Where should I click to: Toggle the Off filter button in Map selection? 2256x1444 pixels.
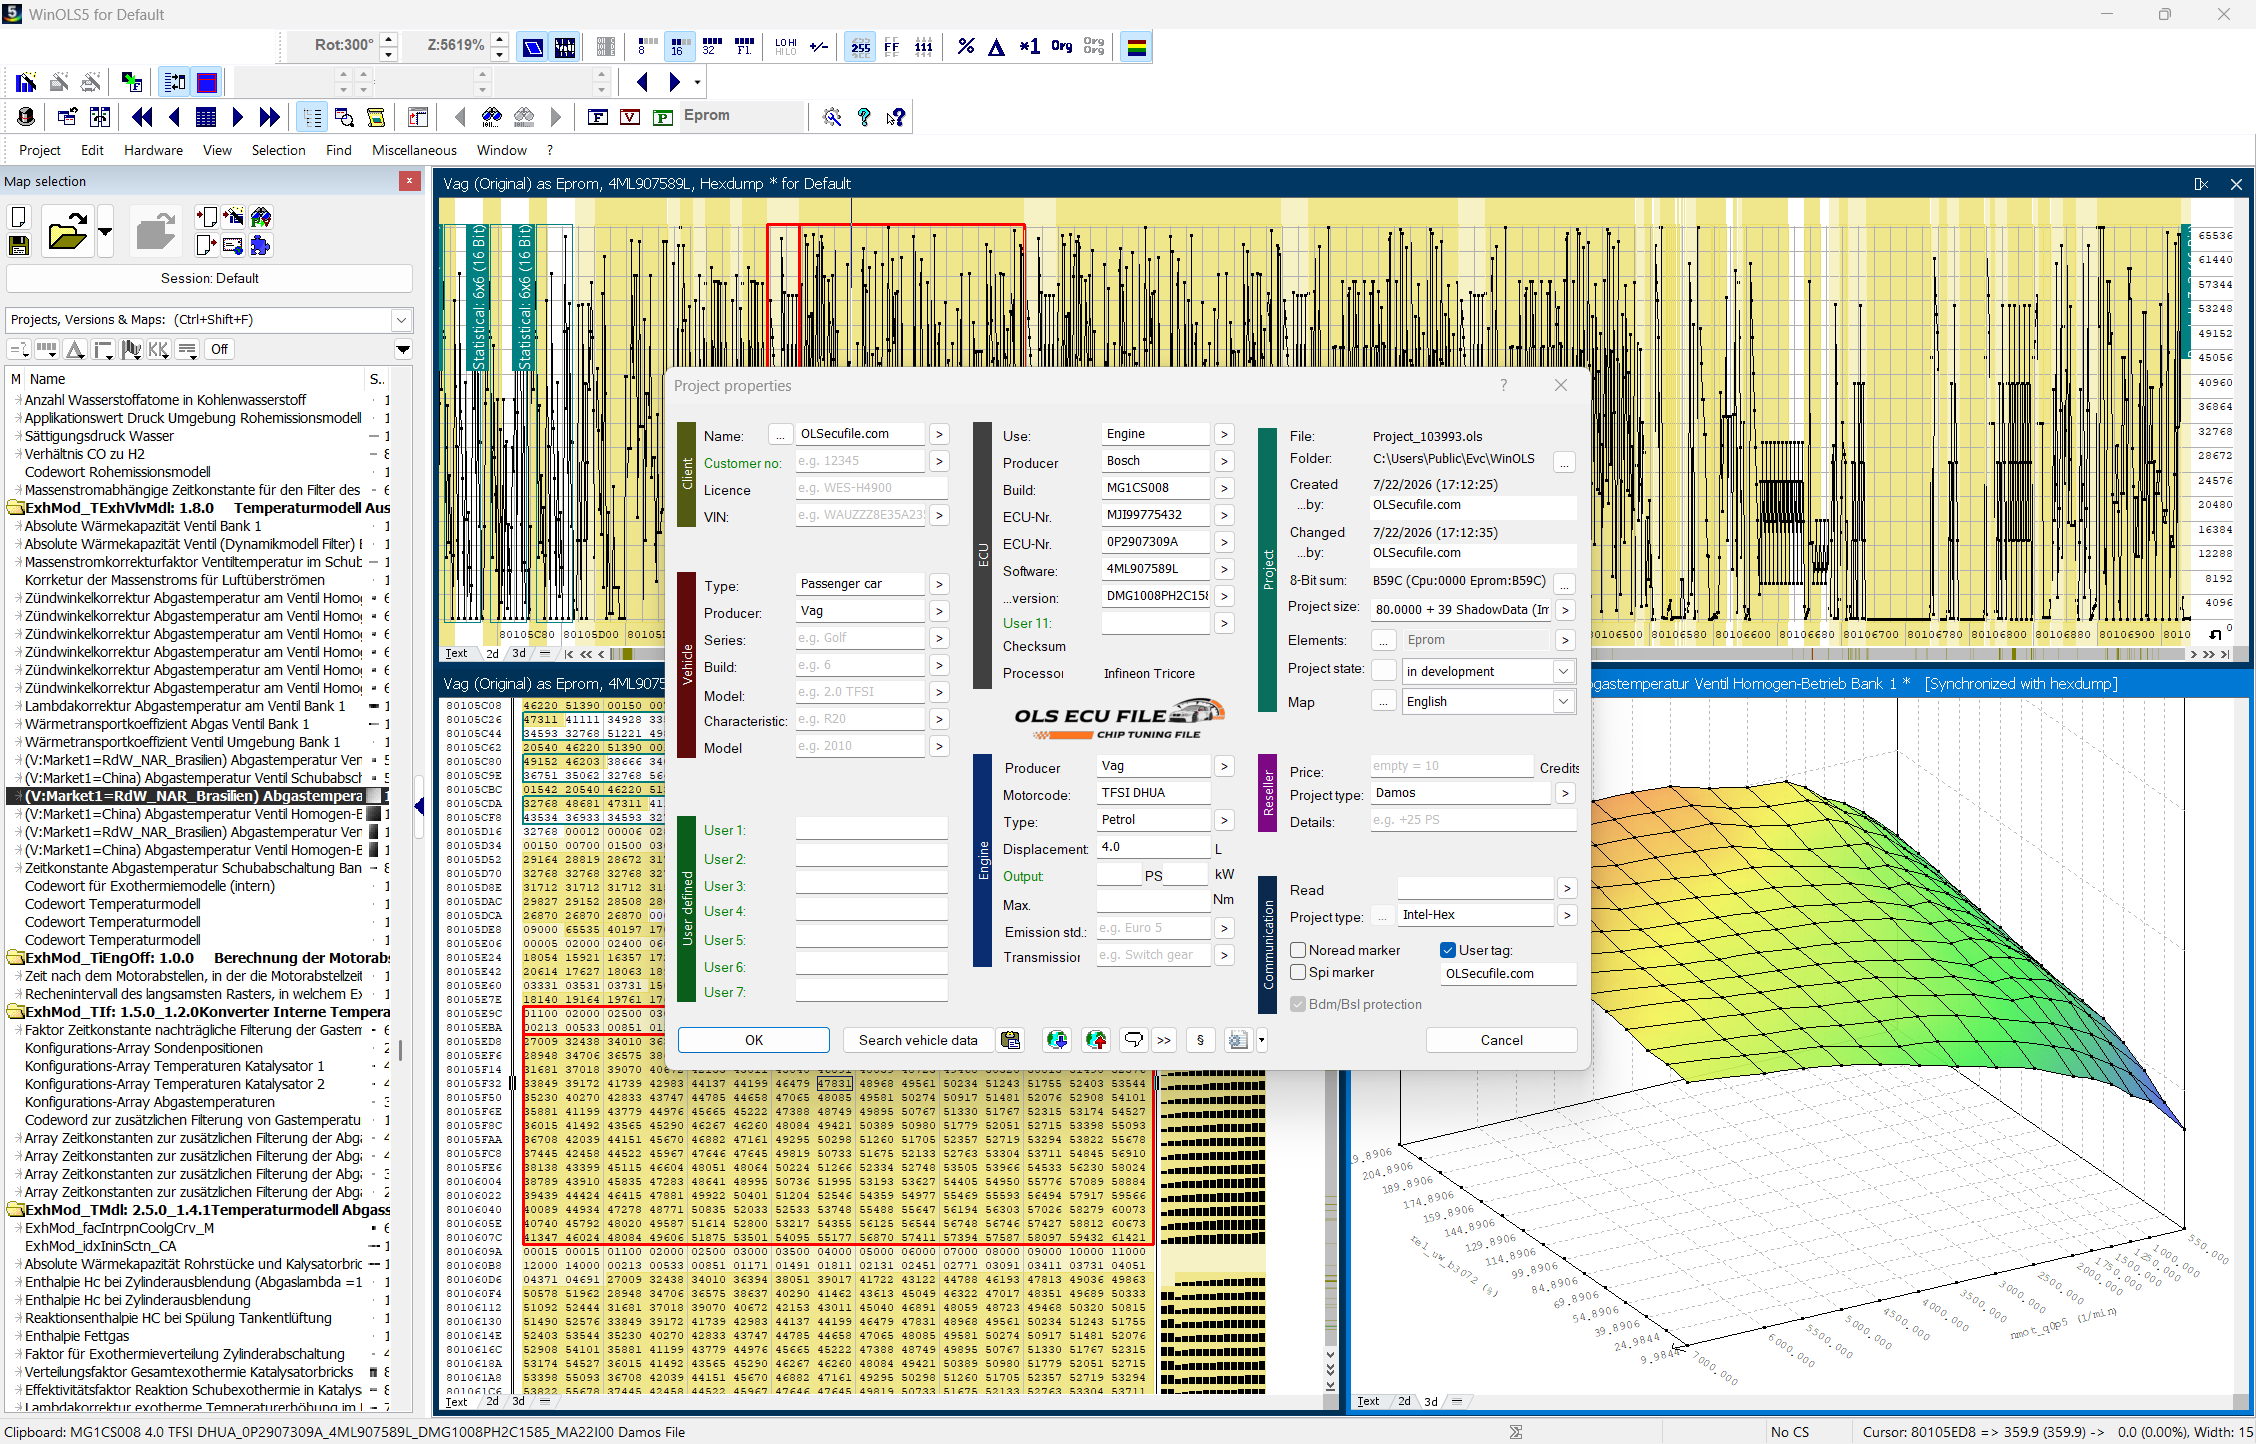coord(219,349)
